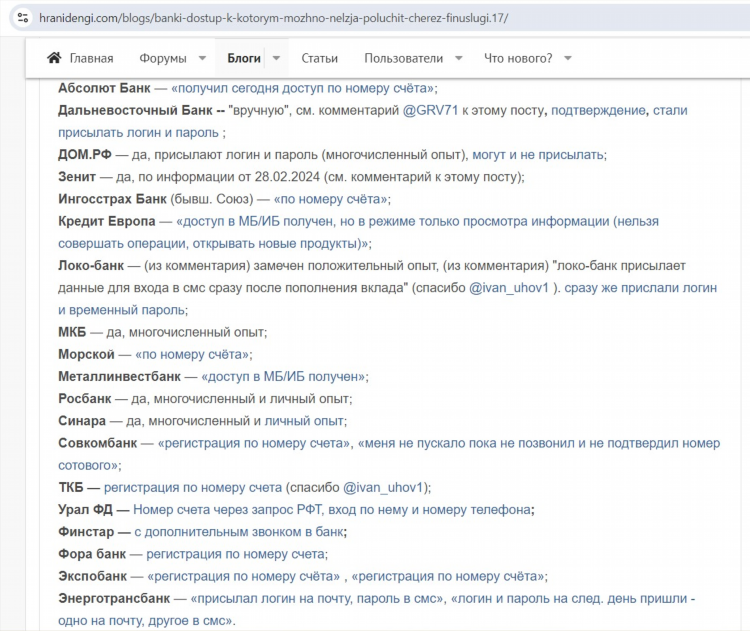750x631 pixels.
Task: Expand the Пользователи dropdown arrow
Action: [x=459, y=58]
